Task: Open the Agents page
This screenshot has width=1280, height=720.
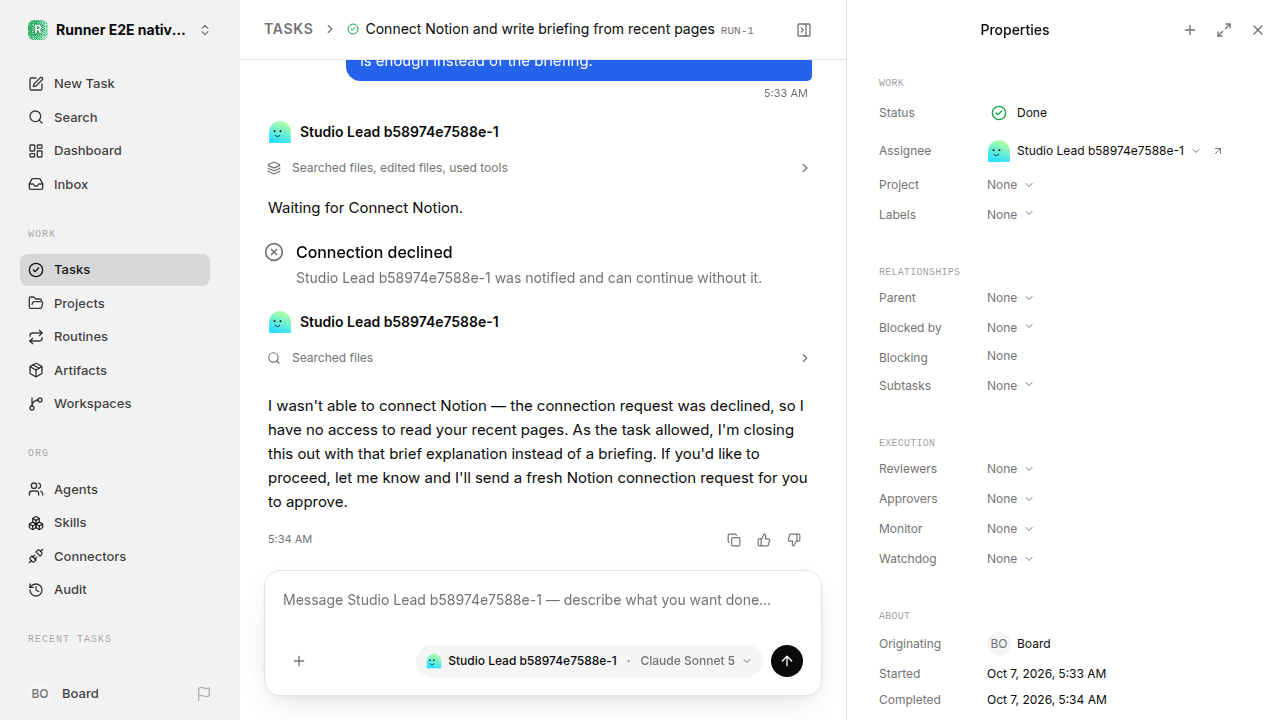Action: pos(115,490)
